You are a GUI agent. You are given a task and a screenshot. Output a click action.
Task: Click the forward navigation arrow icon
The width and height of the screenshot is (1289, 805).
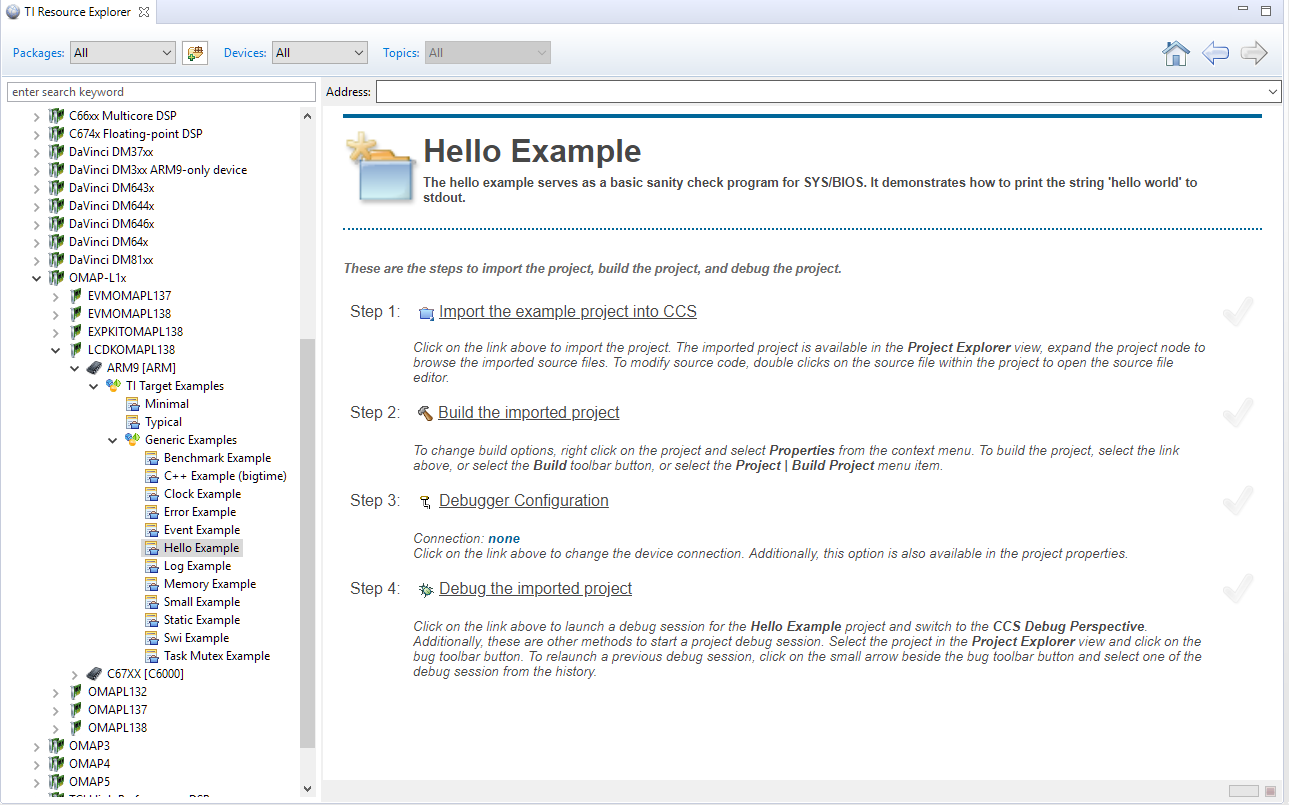click(1253, 53)
